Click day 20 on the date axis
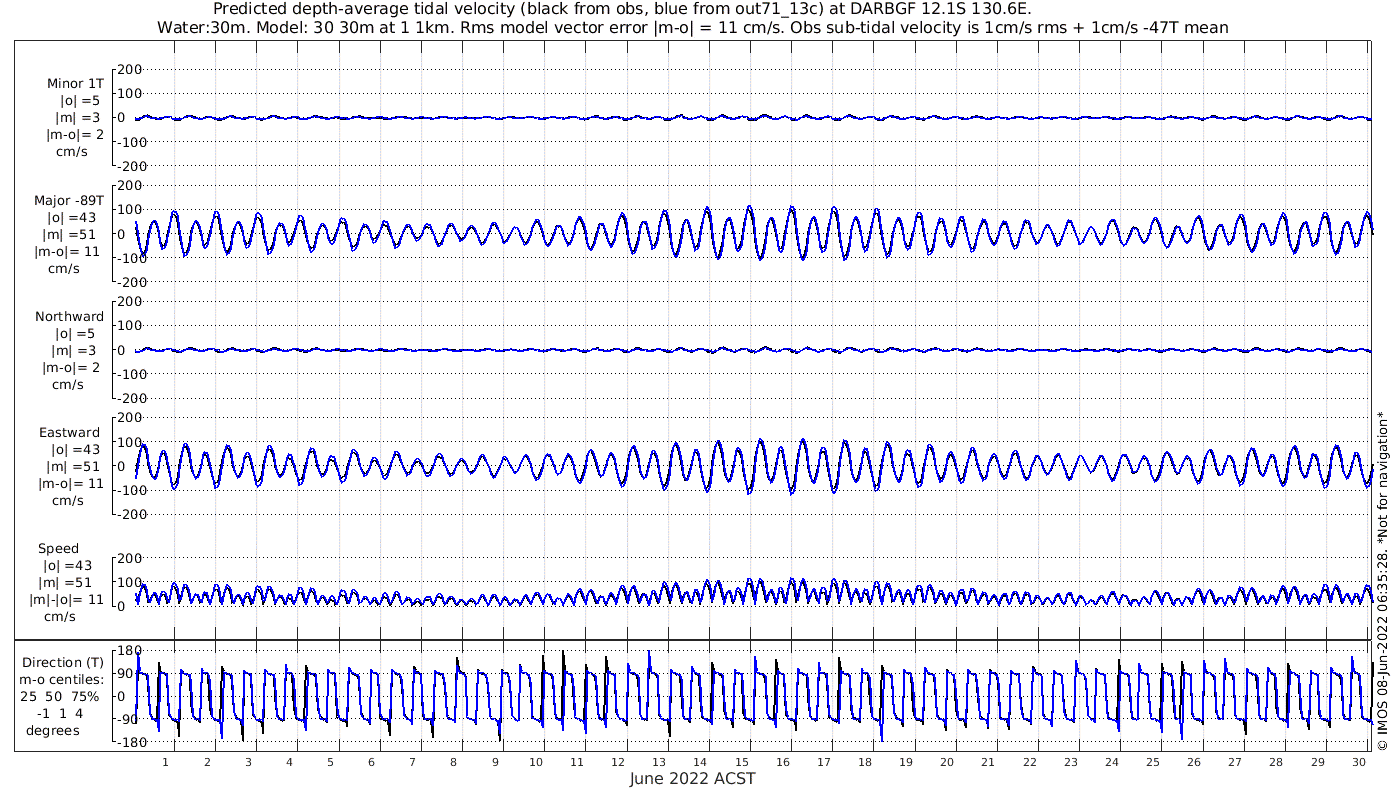The image size is (1400, 800). click(x=947, y=762)
